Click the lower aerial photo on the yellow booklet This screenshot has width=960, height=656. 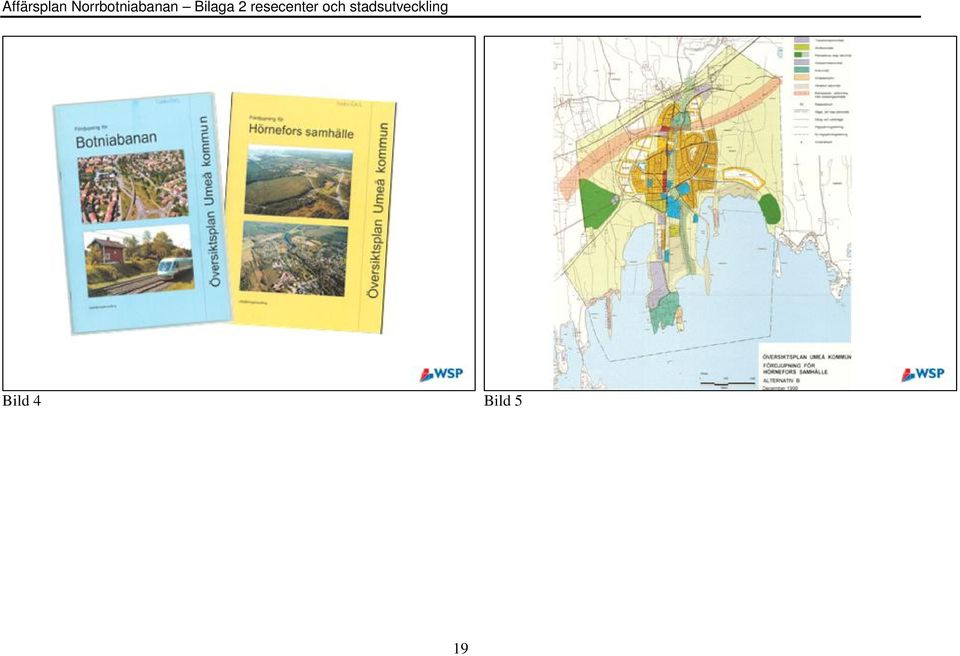pos(294,257)
